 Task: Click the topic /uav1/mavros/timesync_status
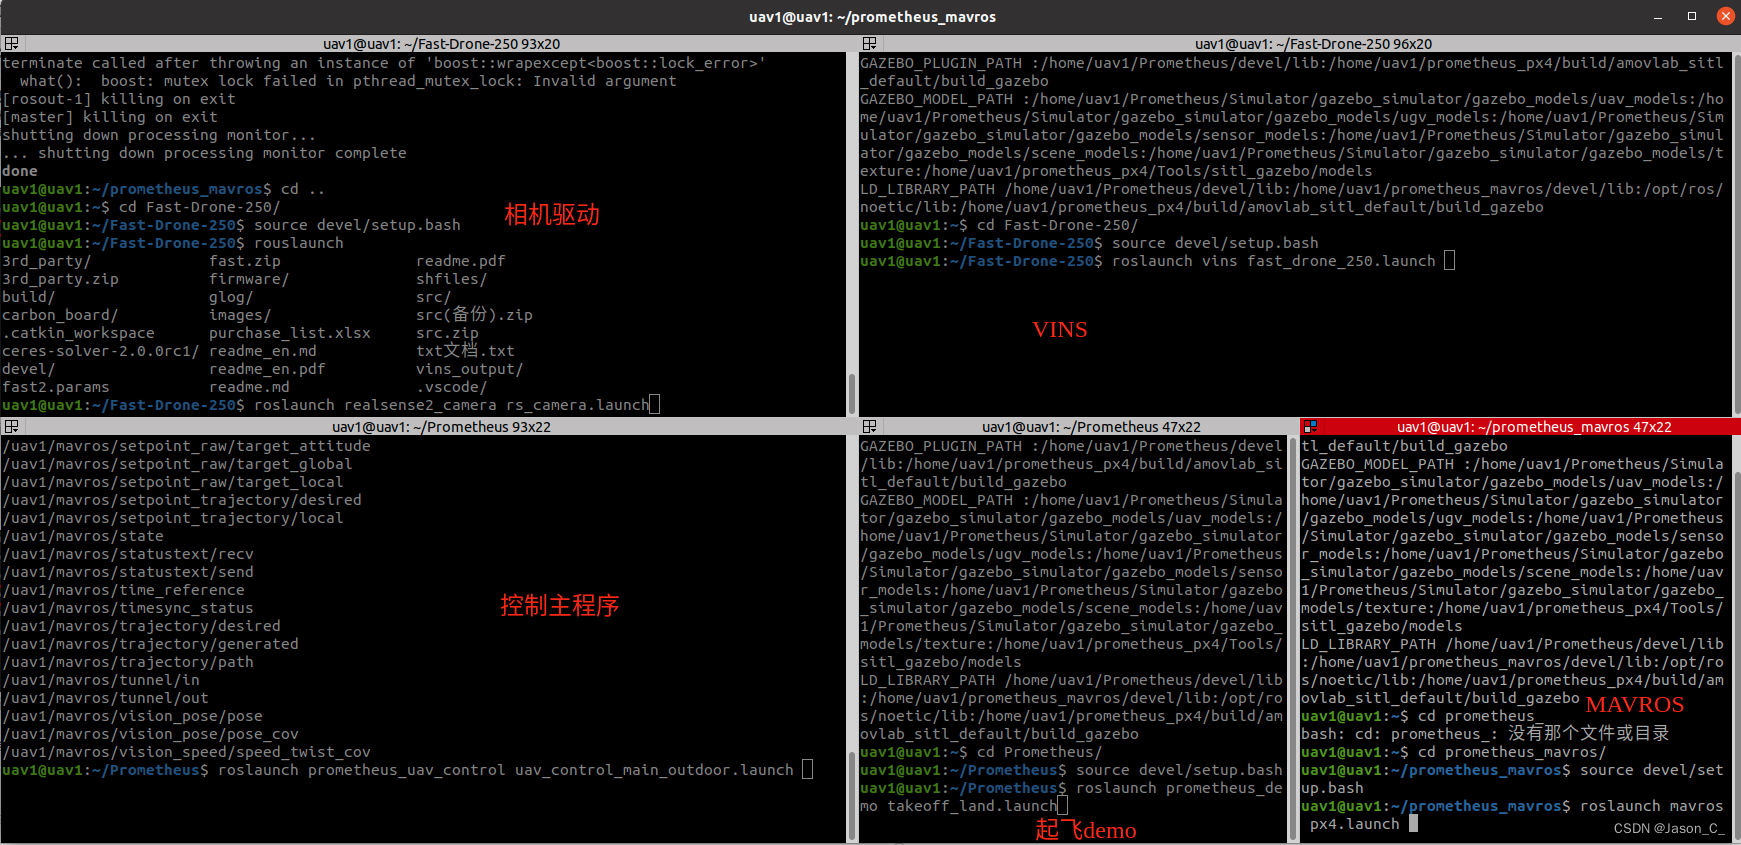tap(128, 608)
